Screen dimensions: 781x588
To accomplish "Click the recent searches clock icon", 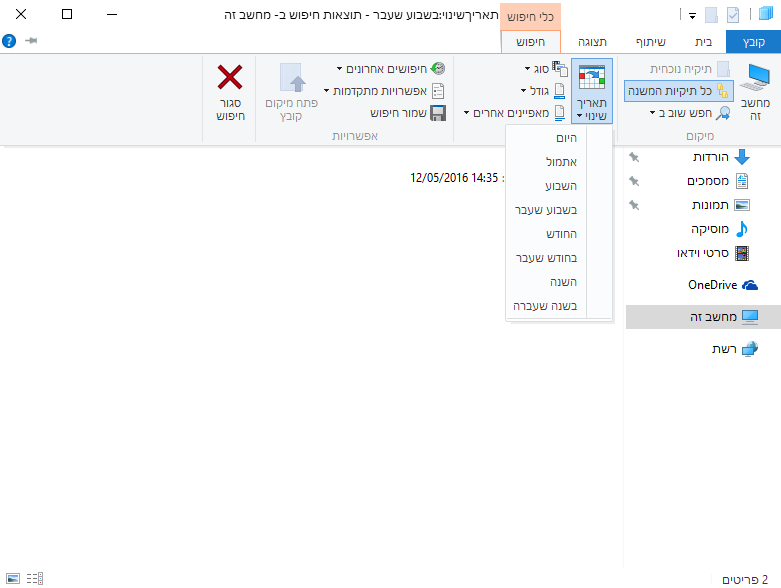I will (438, 68).
